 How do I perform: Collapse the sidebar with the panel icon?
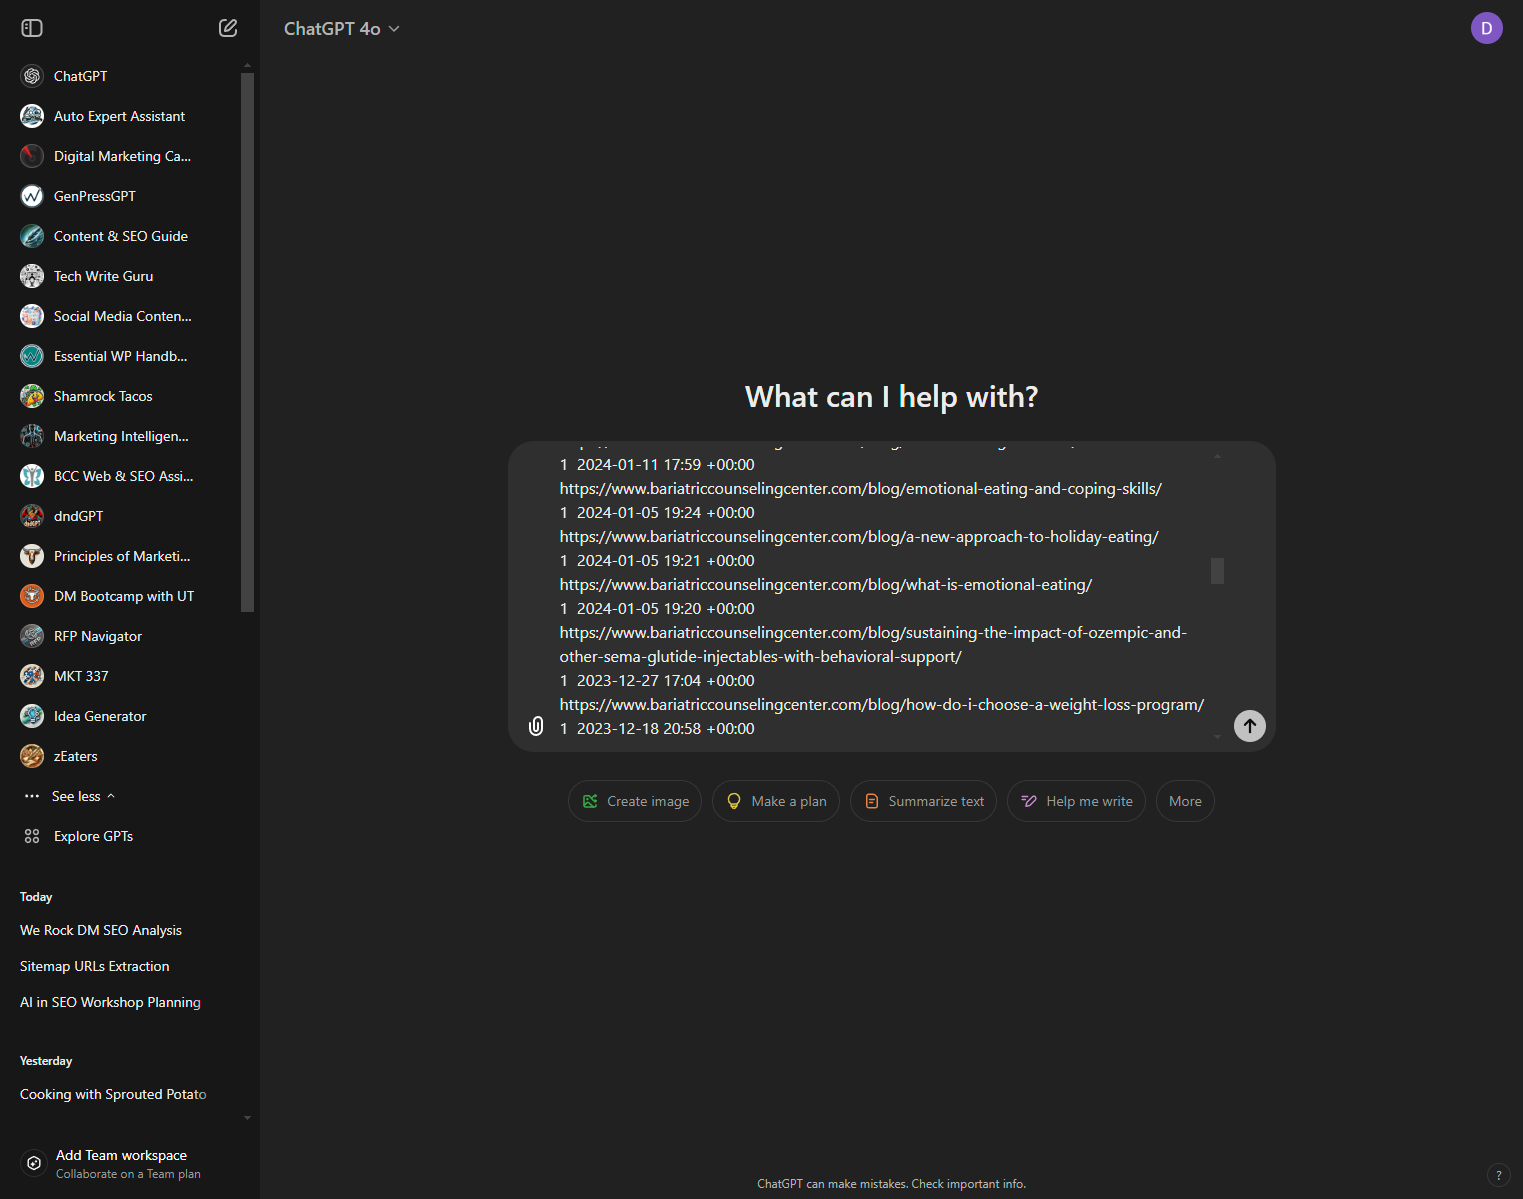(x=32, y=28)
